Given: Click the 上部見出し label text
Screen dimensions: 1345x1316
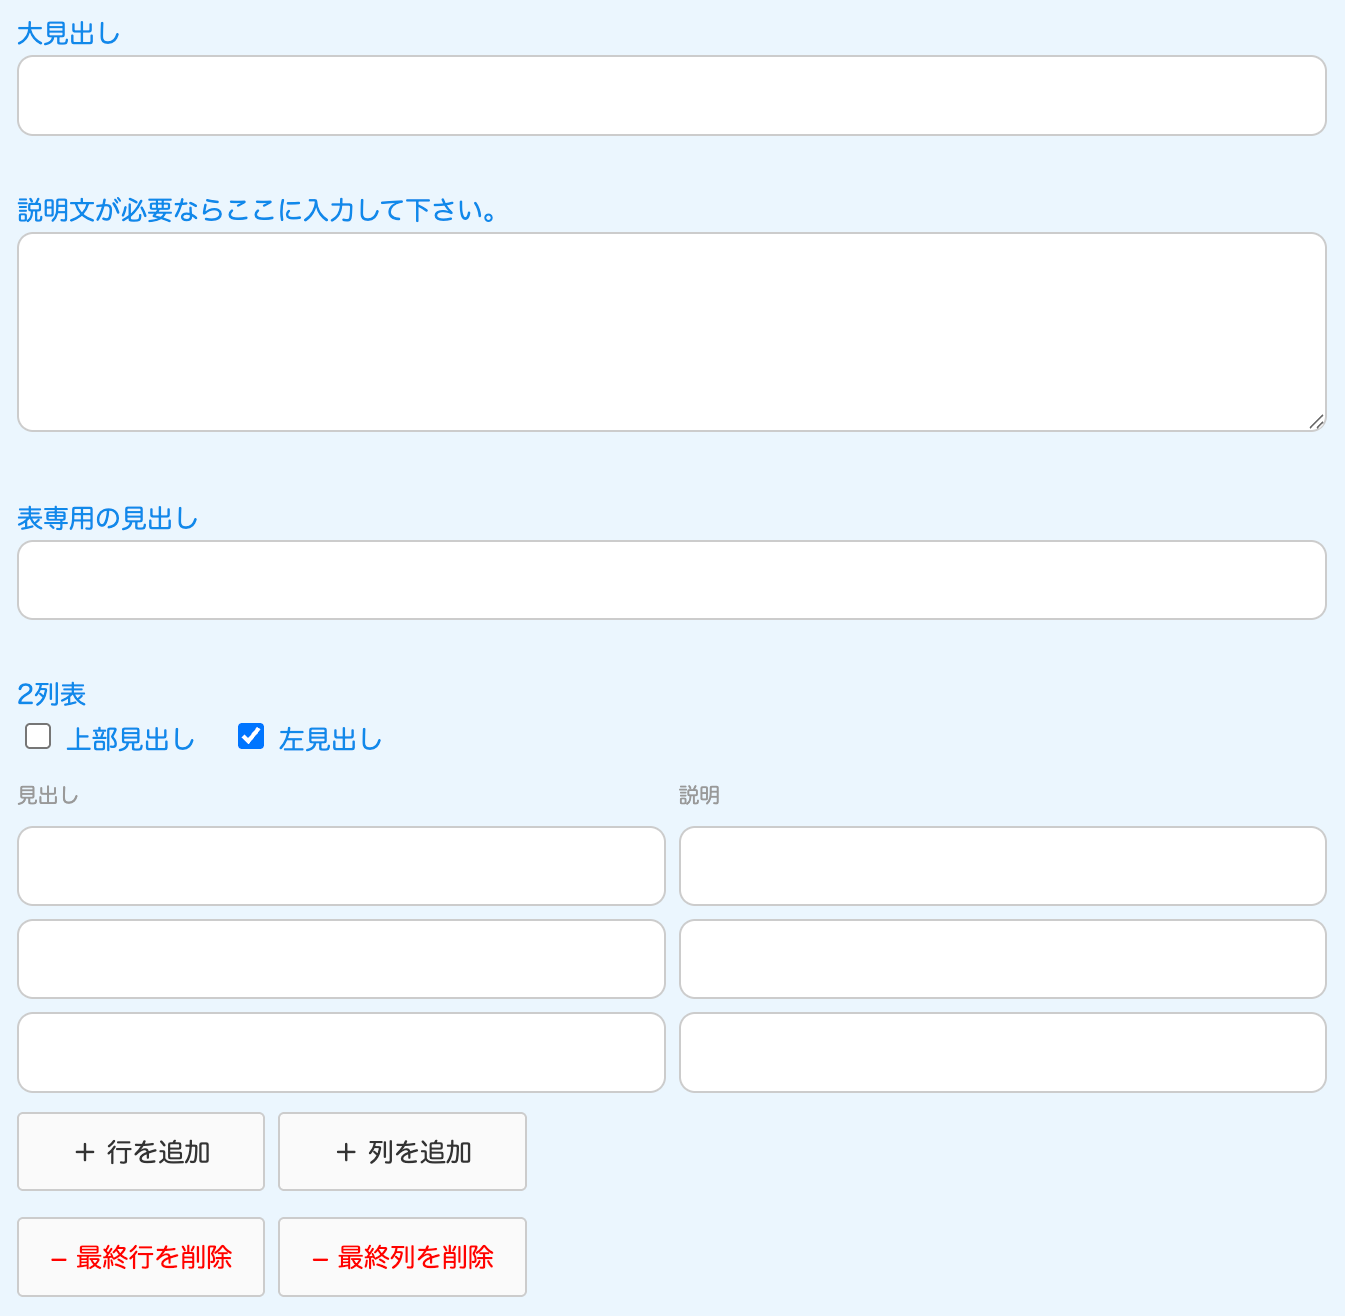Looking at the screenshot, I should [x=130, y=740].
